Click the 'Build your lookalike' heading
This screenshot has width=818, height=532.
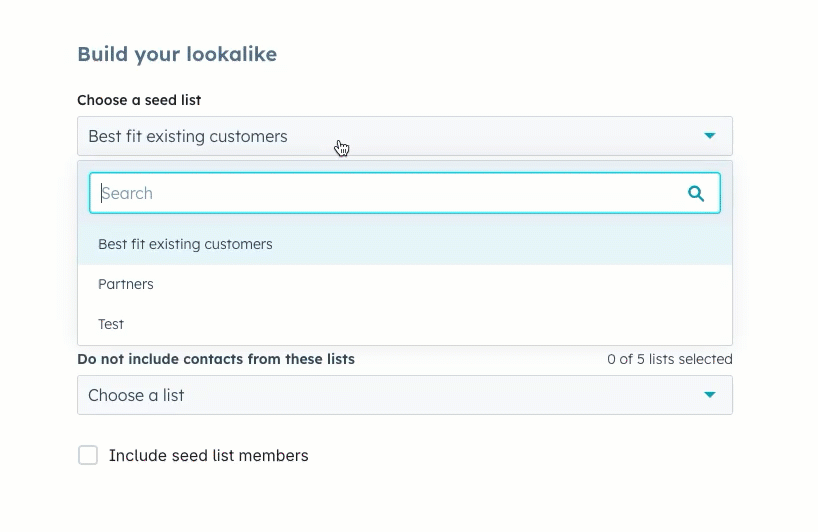coord(177,54)
